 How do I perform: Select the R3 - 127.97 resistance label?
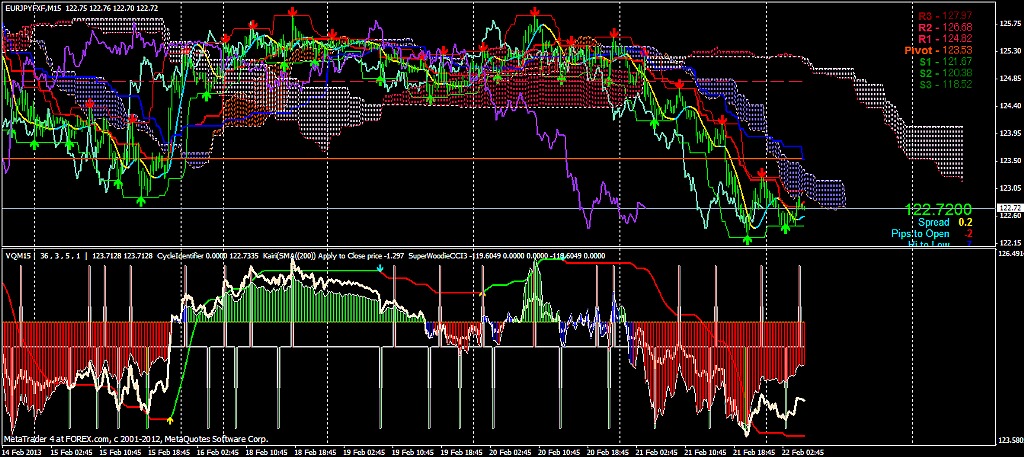pos(944,16)
